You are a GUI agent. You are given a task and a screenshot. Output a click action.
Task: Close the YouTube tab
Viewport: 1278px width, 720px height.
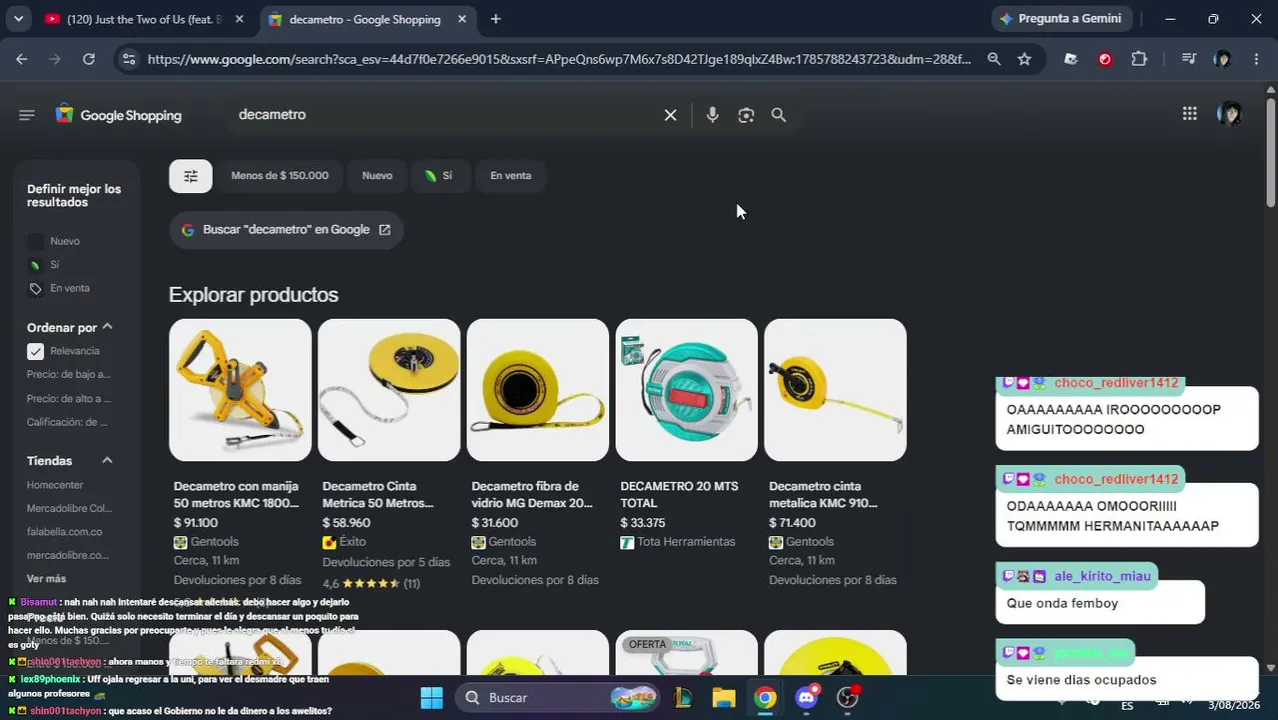coord(239,19)
